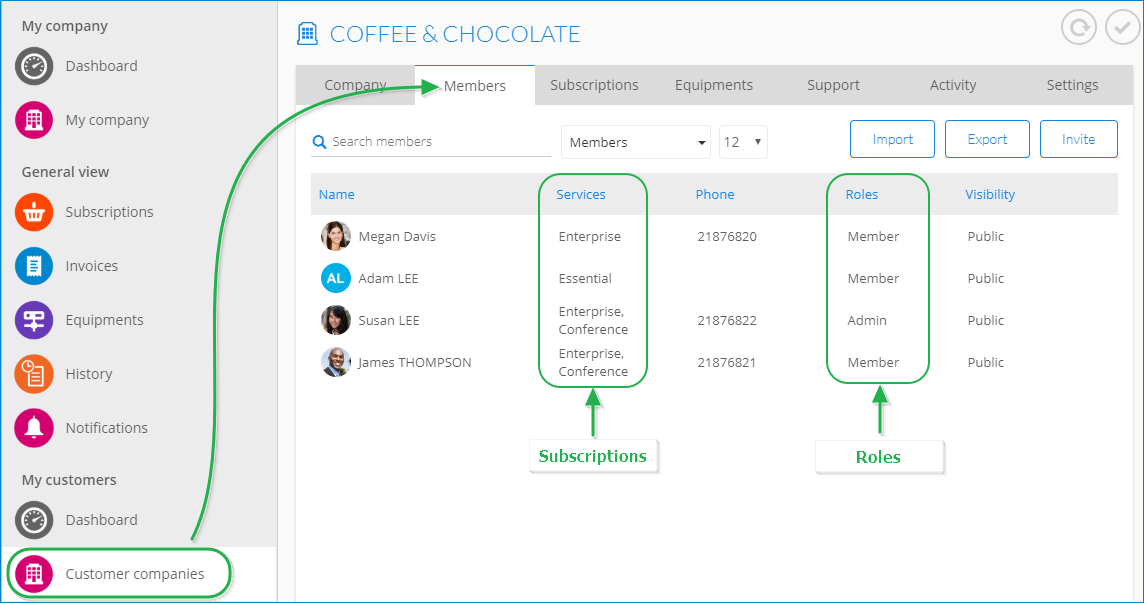
Task: Select the Invoices icon in sidebar
Action: [34, 266]
